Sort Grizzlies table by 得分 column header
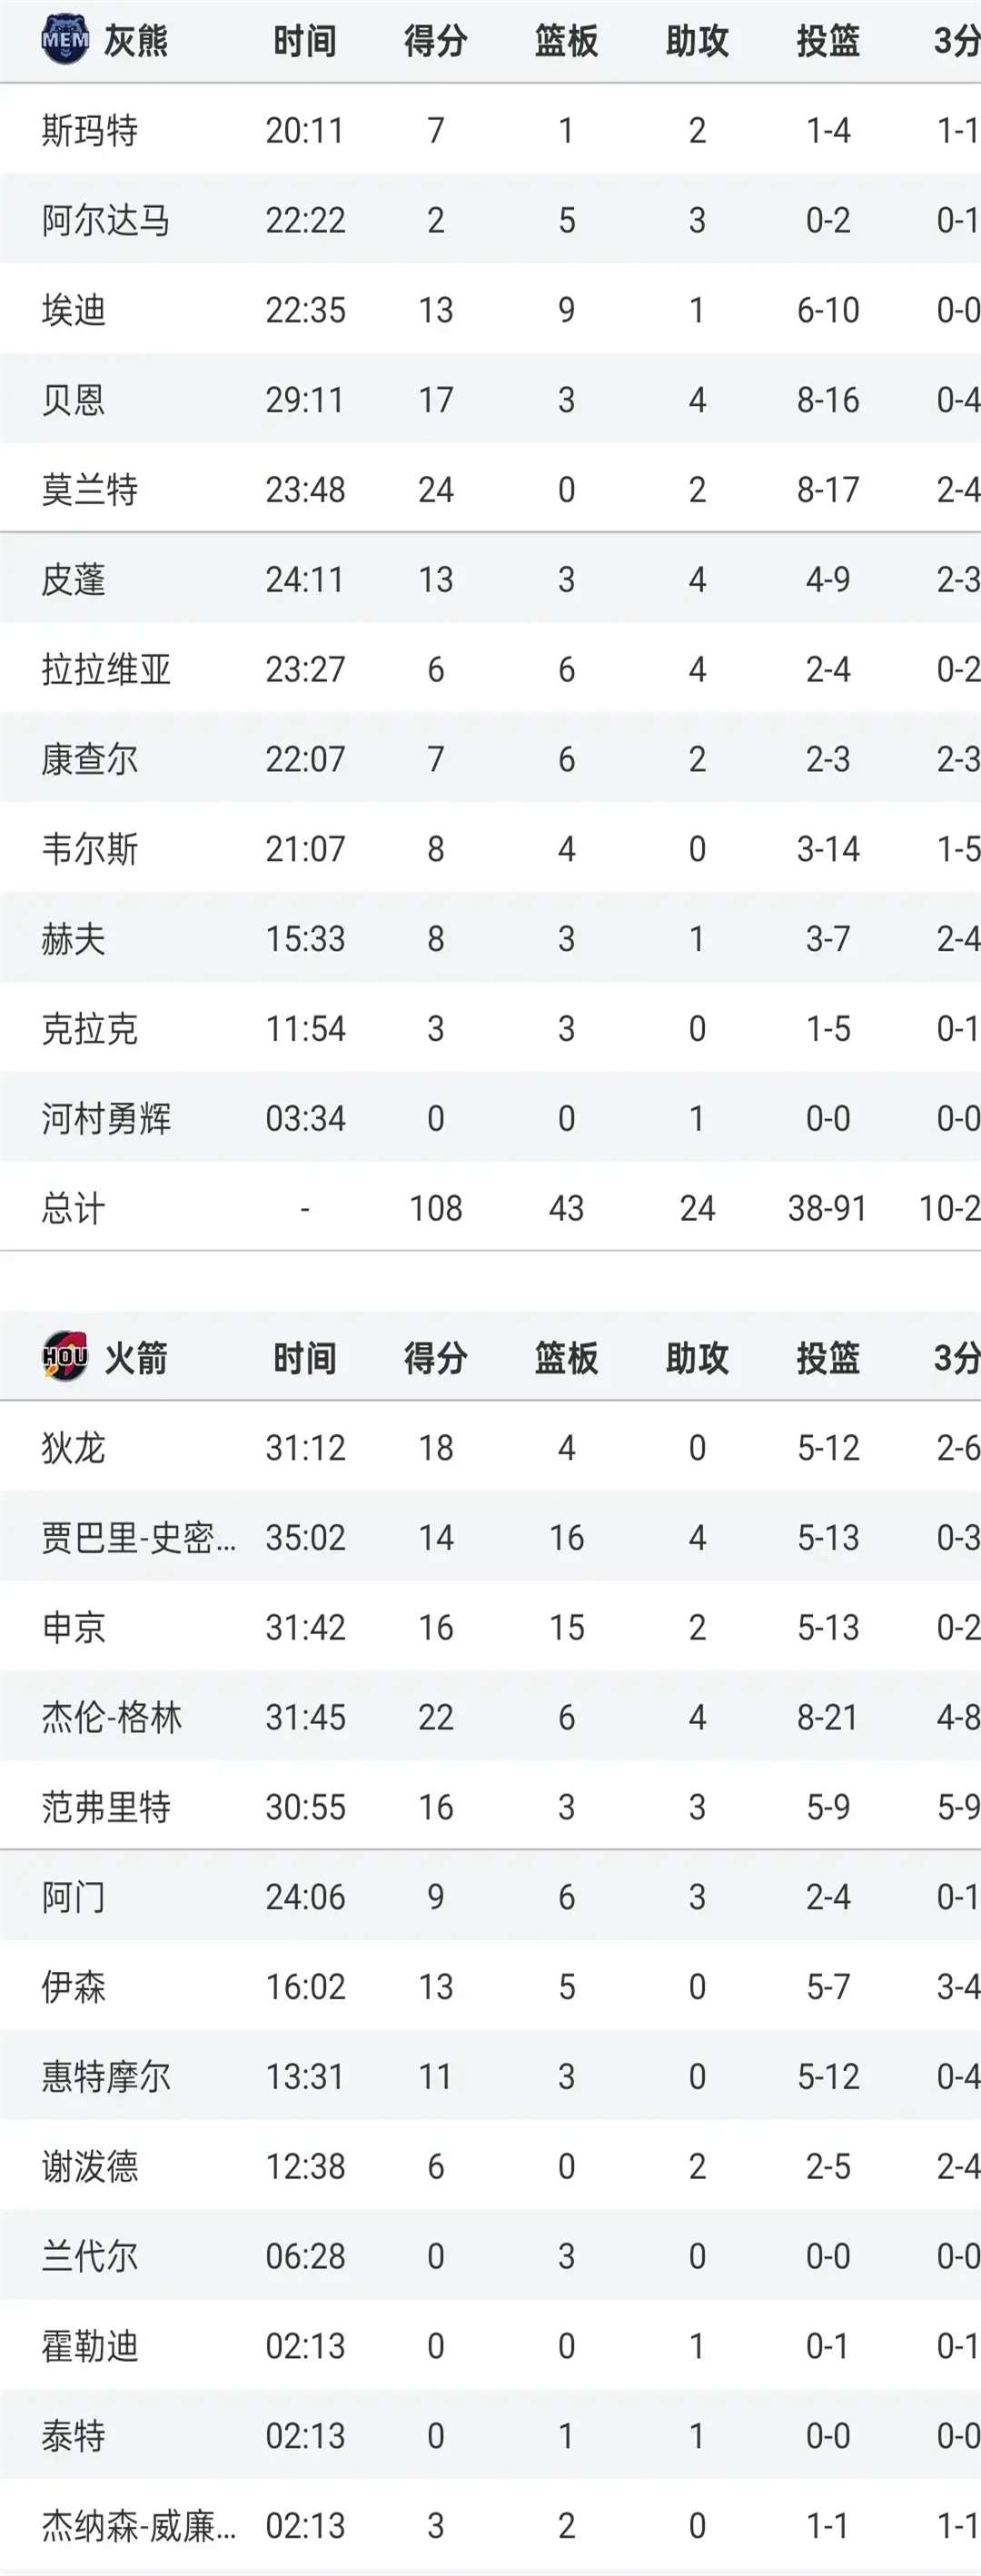The image size is (981, 2576). click(x=435, y=41)
